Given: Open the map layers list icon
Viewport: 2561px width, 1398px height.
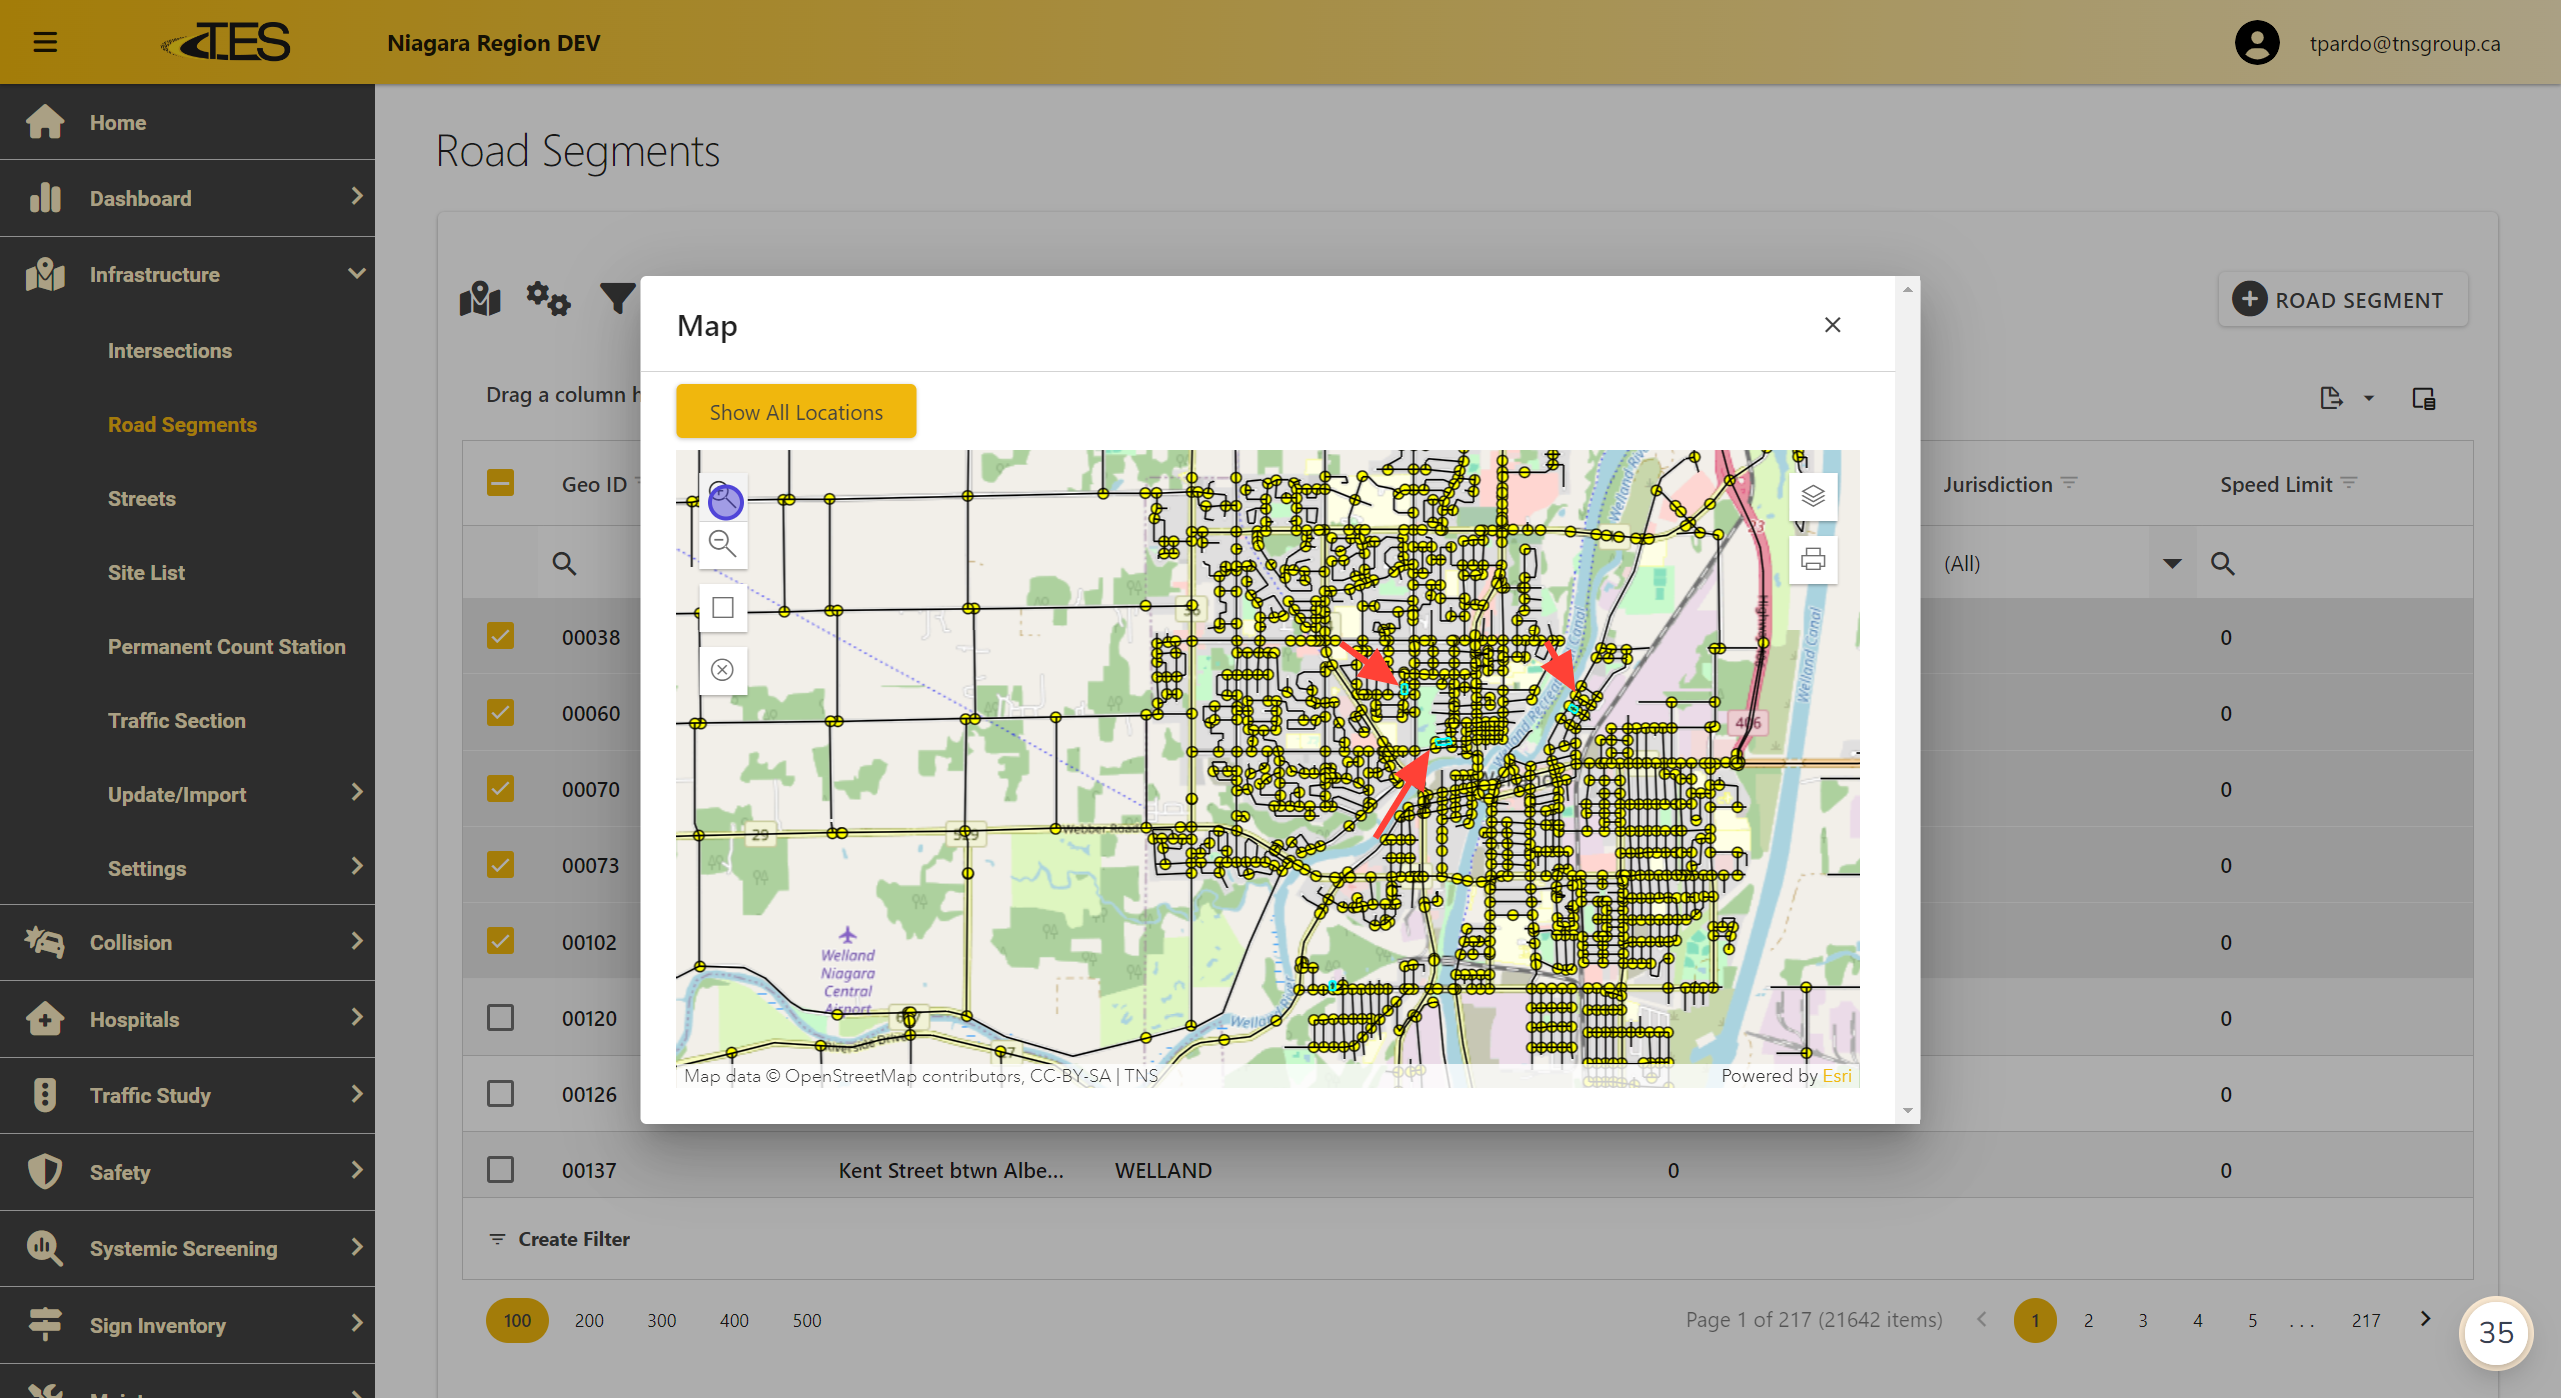Looking at the screenshot, I should pos(1812,496).
